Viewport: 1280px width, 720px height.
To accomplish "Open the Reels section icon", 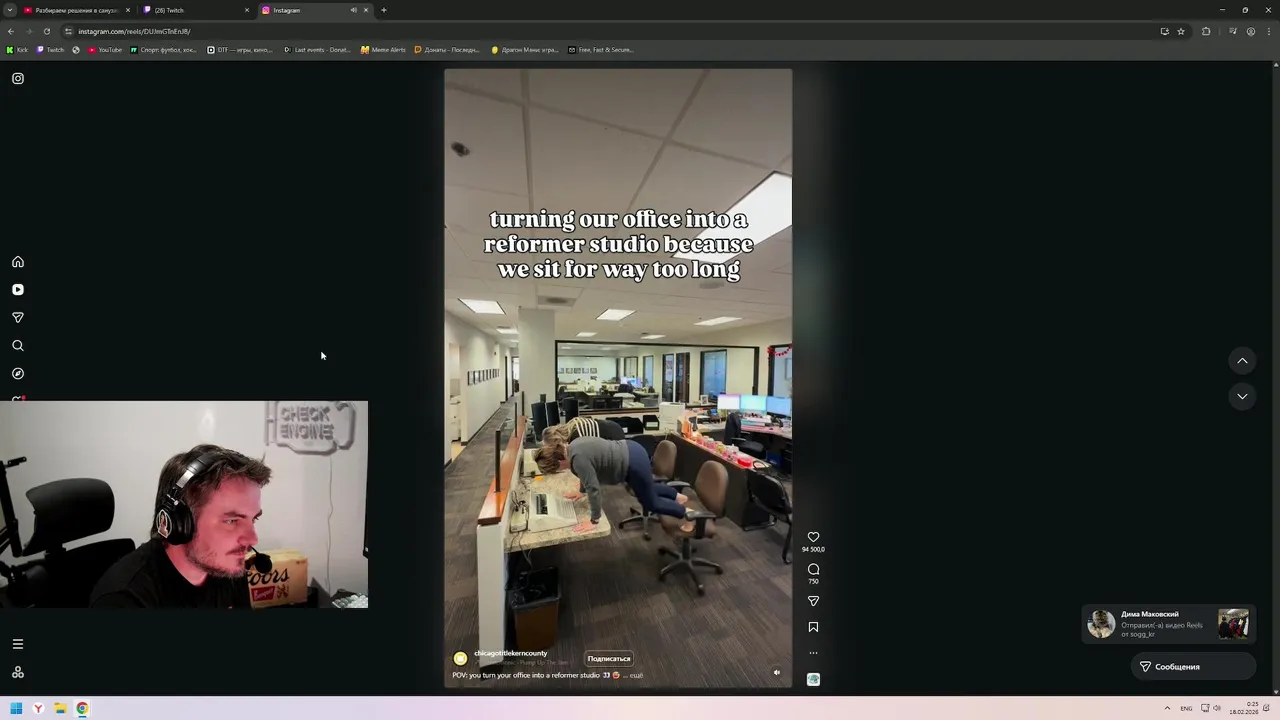I will 18,290.
